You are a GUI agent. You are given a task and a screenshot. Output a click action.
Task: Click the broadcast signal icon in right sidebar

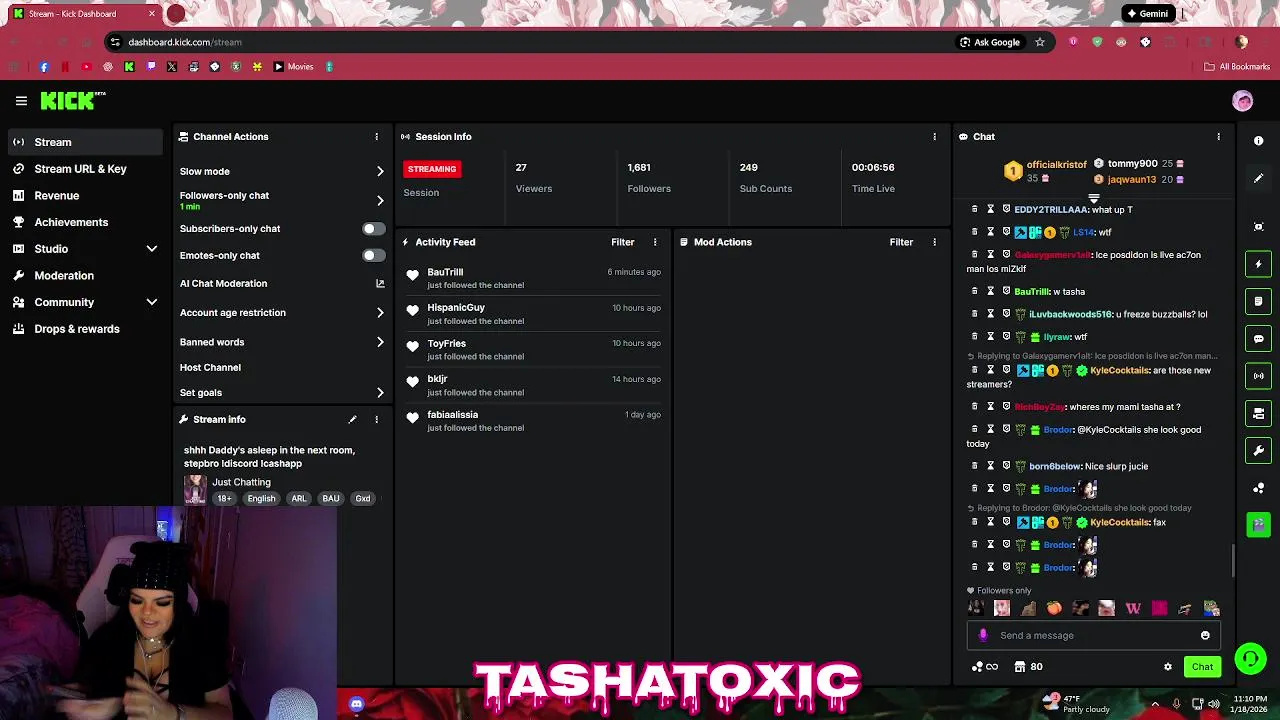(x=1258, y=376)
